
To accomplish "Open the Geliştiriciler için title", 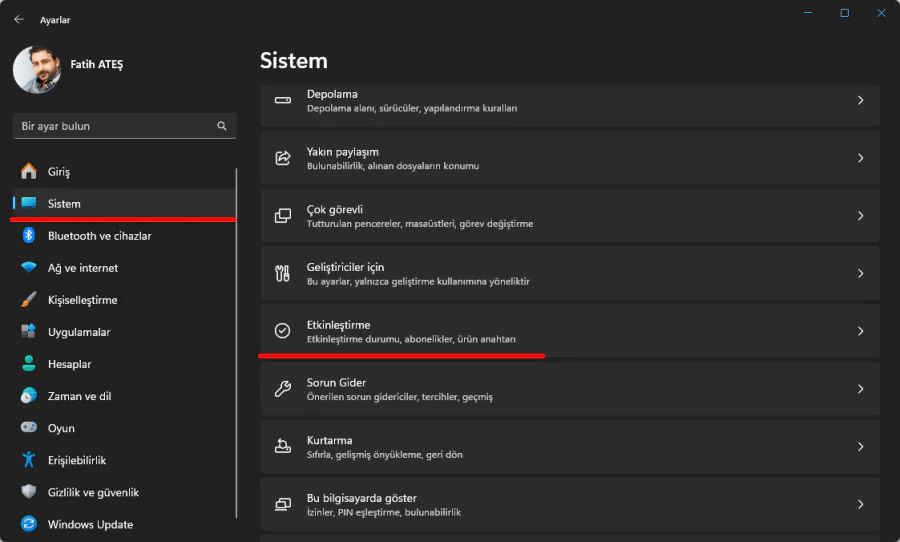I will [346, 267].
